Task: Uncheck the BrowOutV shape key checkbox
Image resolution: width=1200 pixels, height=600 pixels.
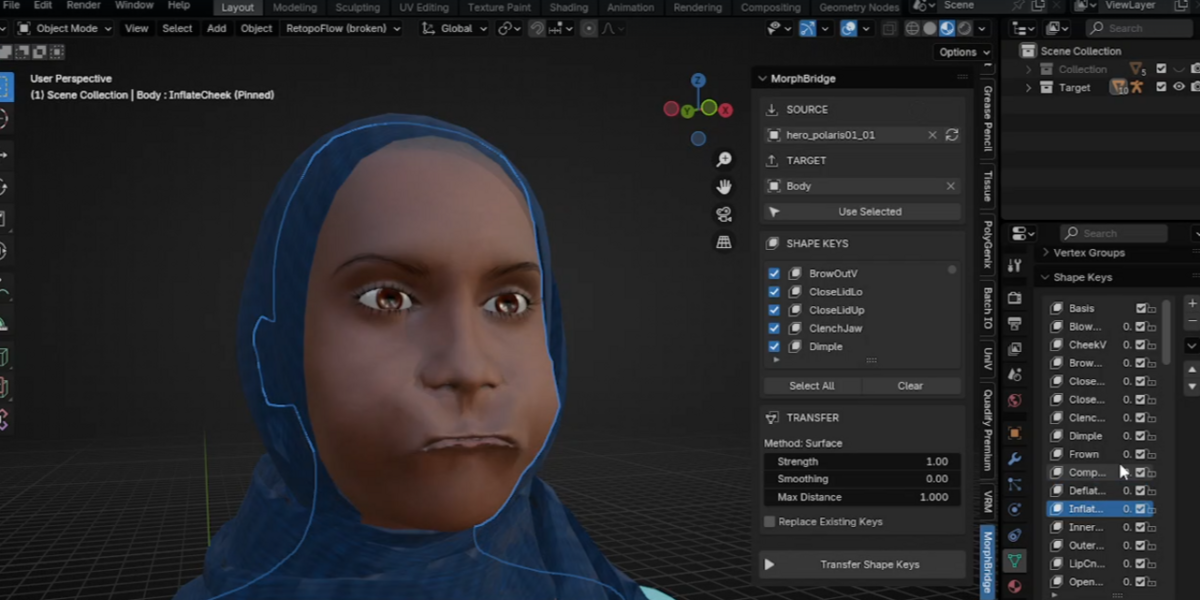Action: tap(774, 273)
